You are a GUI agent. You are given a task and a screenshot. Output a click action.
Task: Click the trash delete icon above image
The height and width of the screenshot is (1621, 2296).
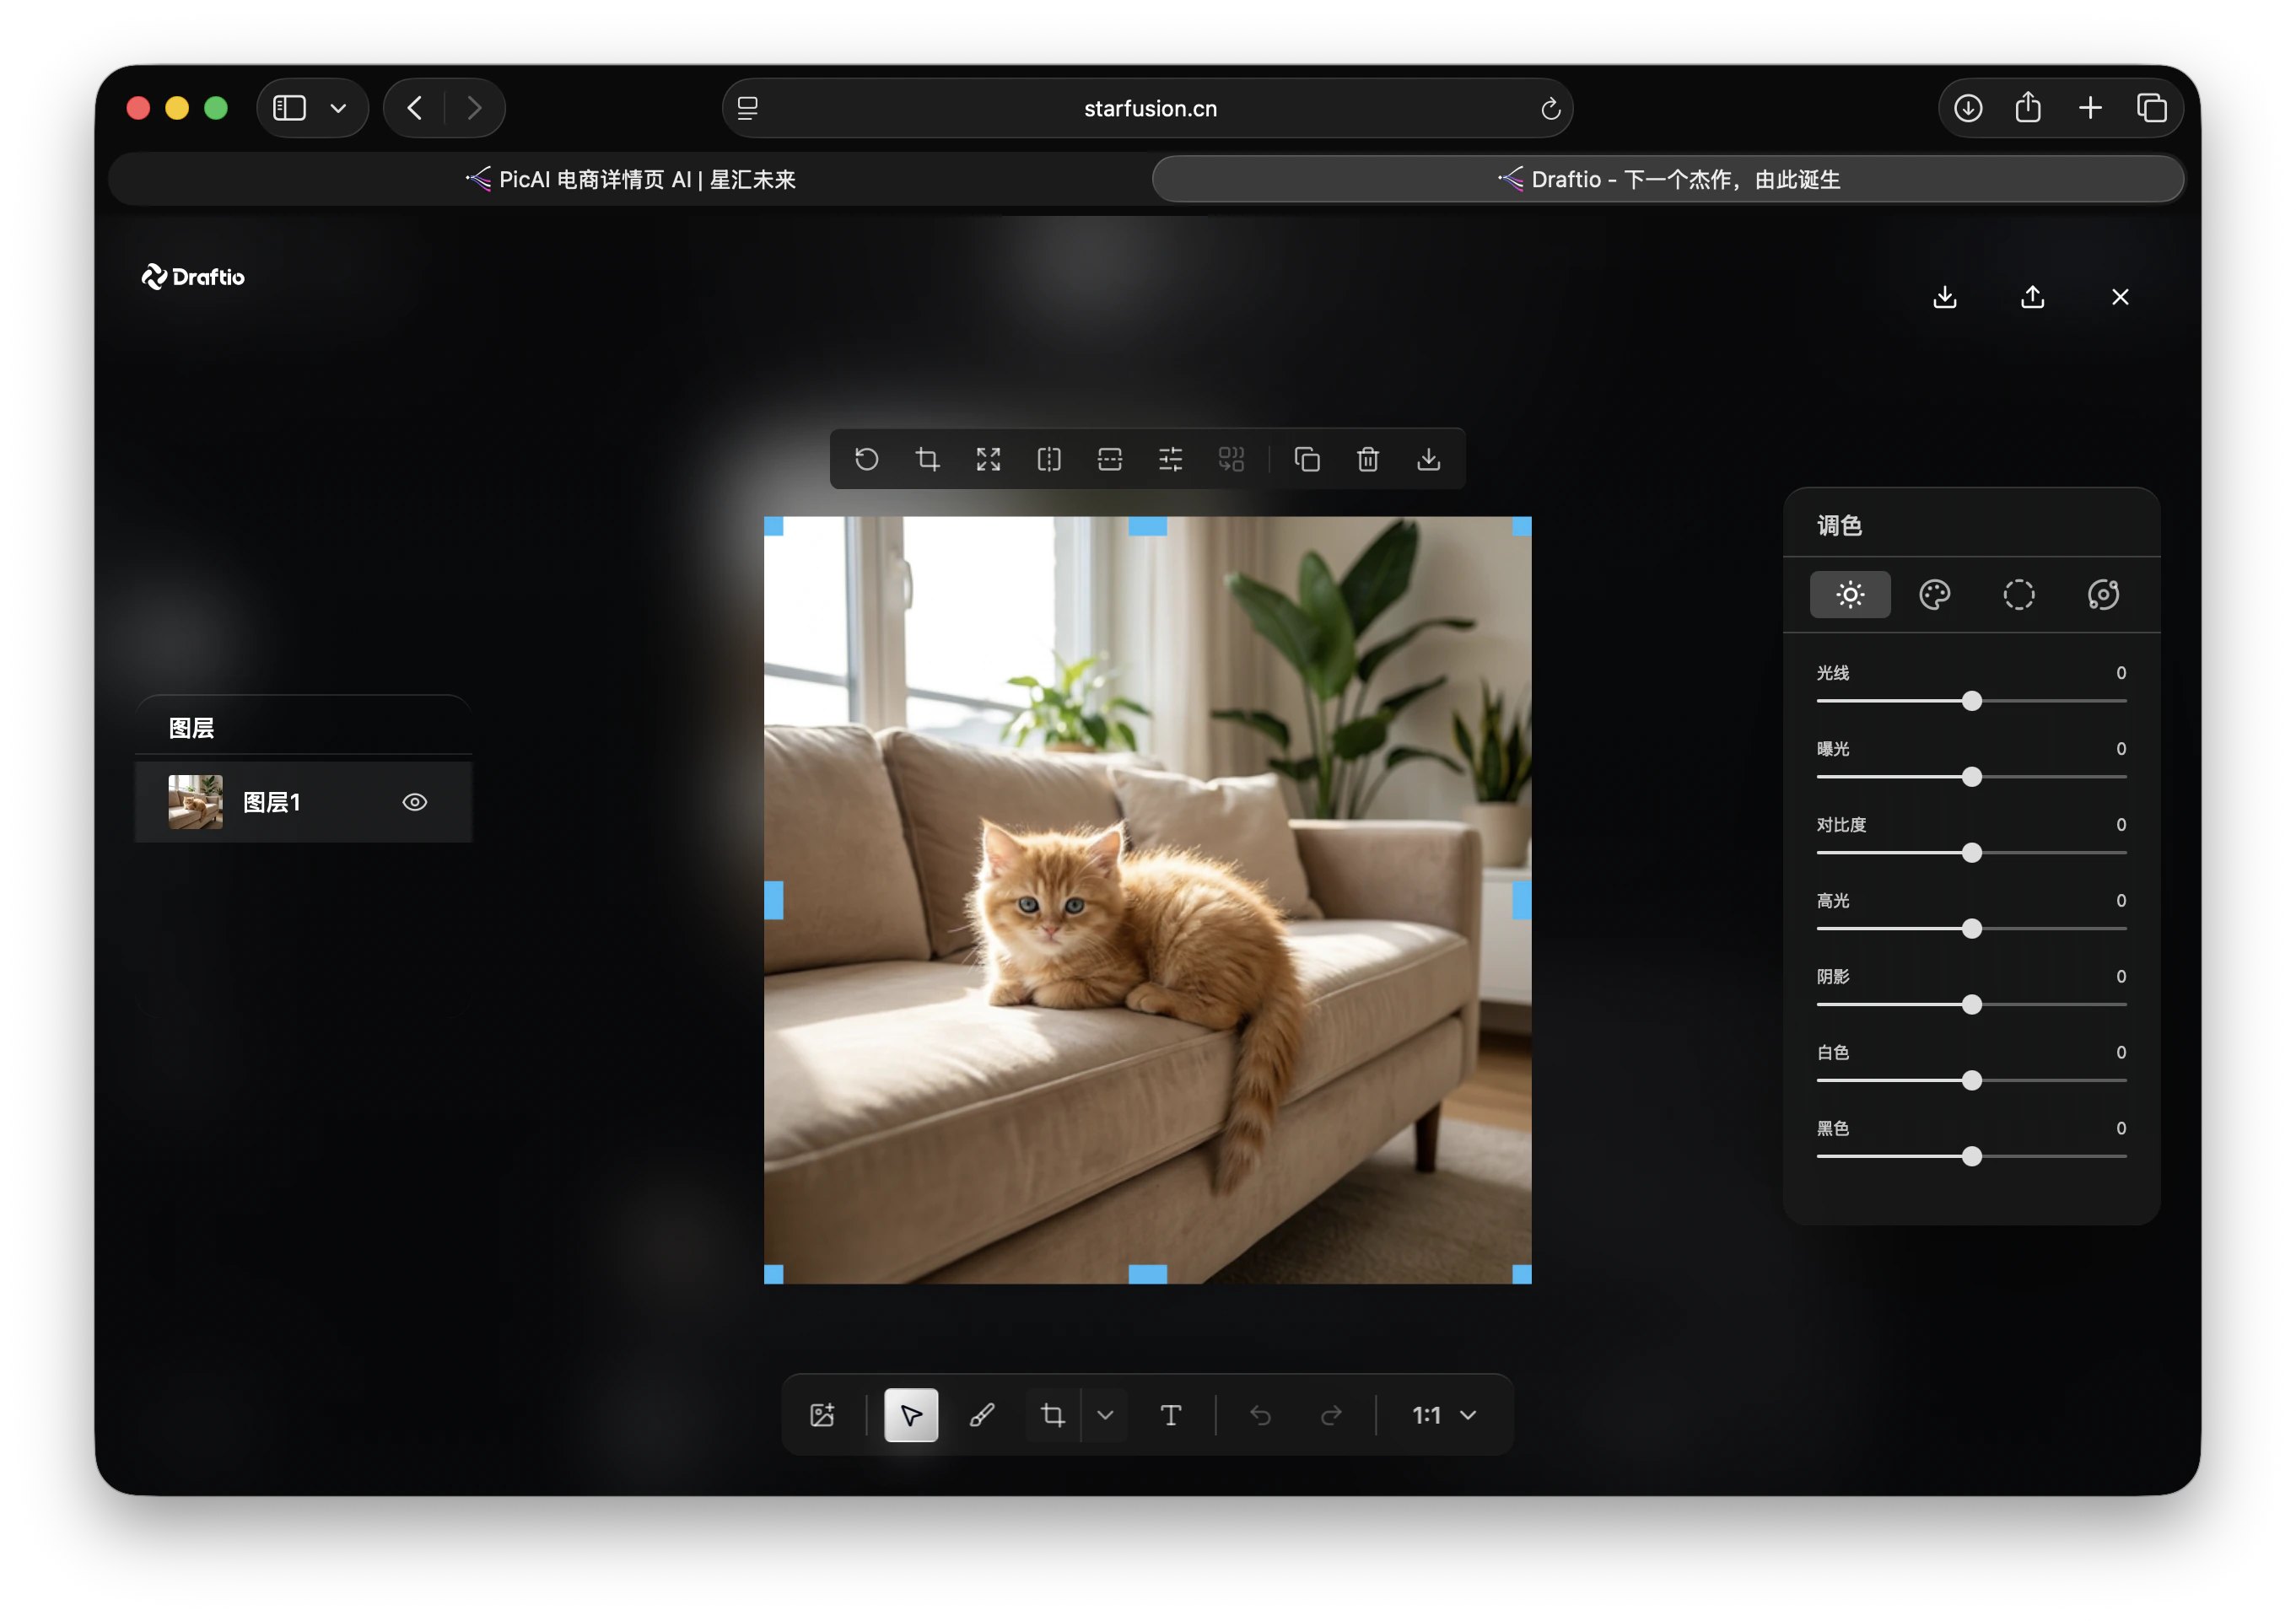1368,459
